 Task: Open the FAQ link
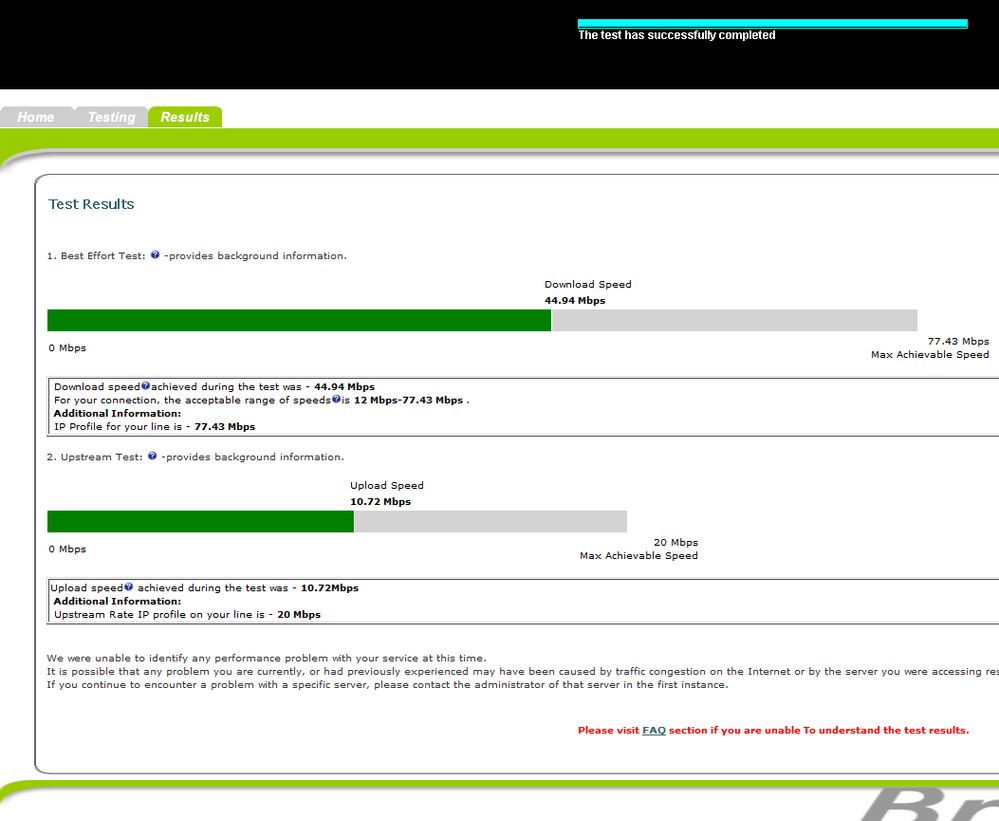point(654,731)
